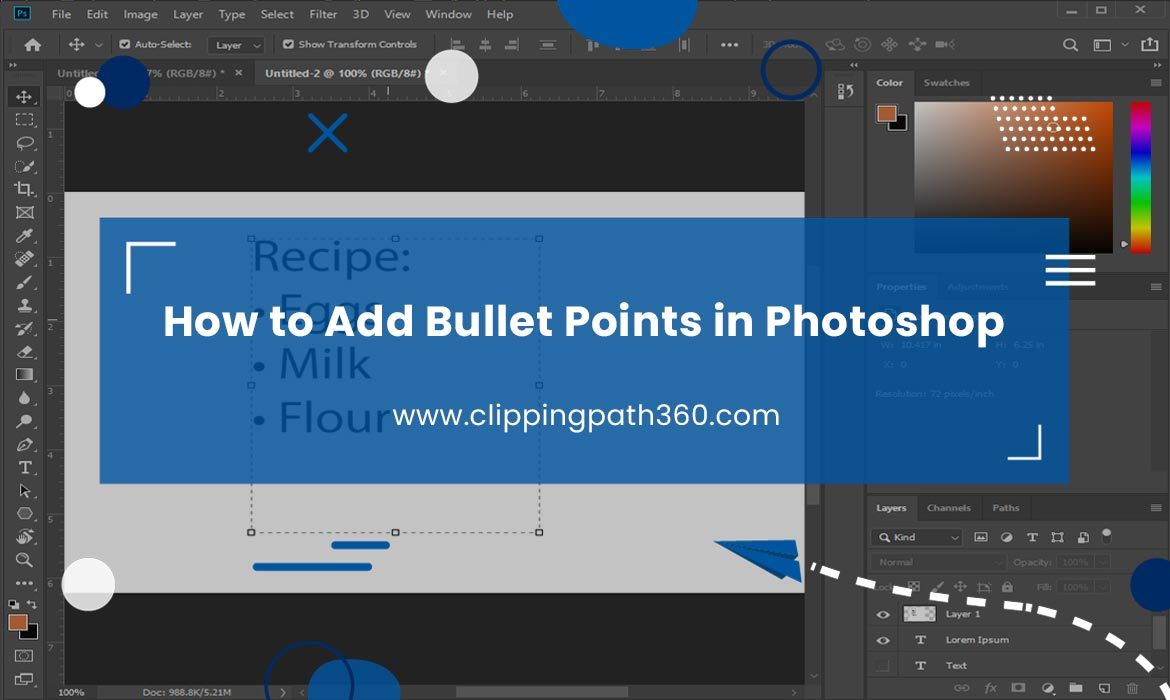Open the Layer menu

click(x=188, y=14)
